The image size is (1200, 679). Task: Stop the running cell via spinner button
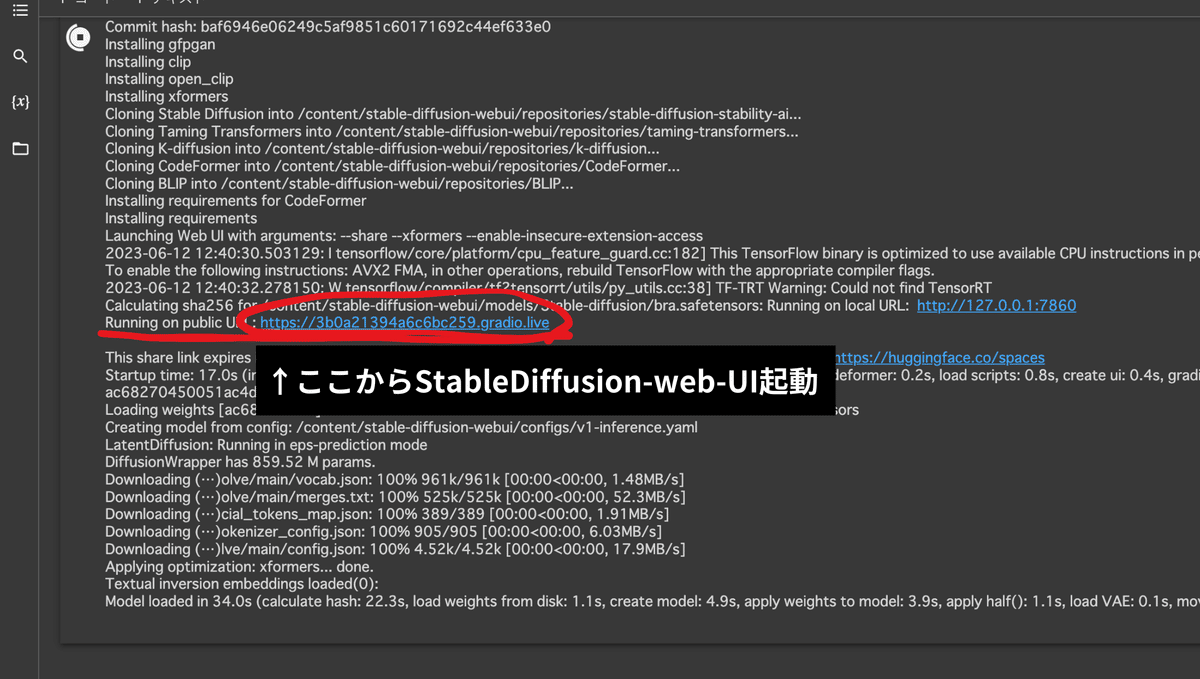pyautogui.click(x=78, y=38)
